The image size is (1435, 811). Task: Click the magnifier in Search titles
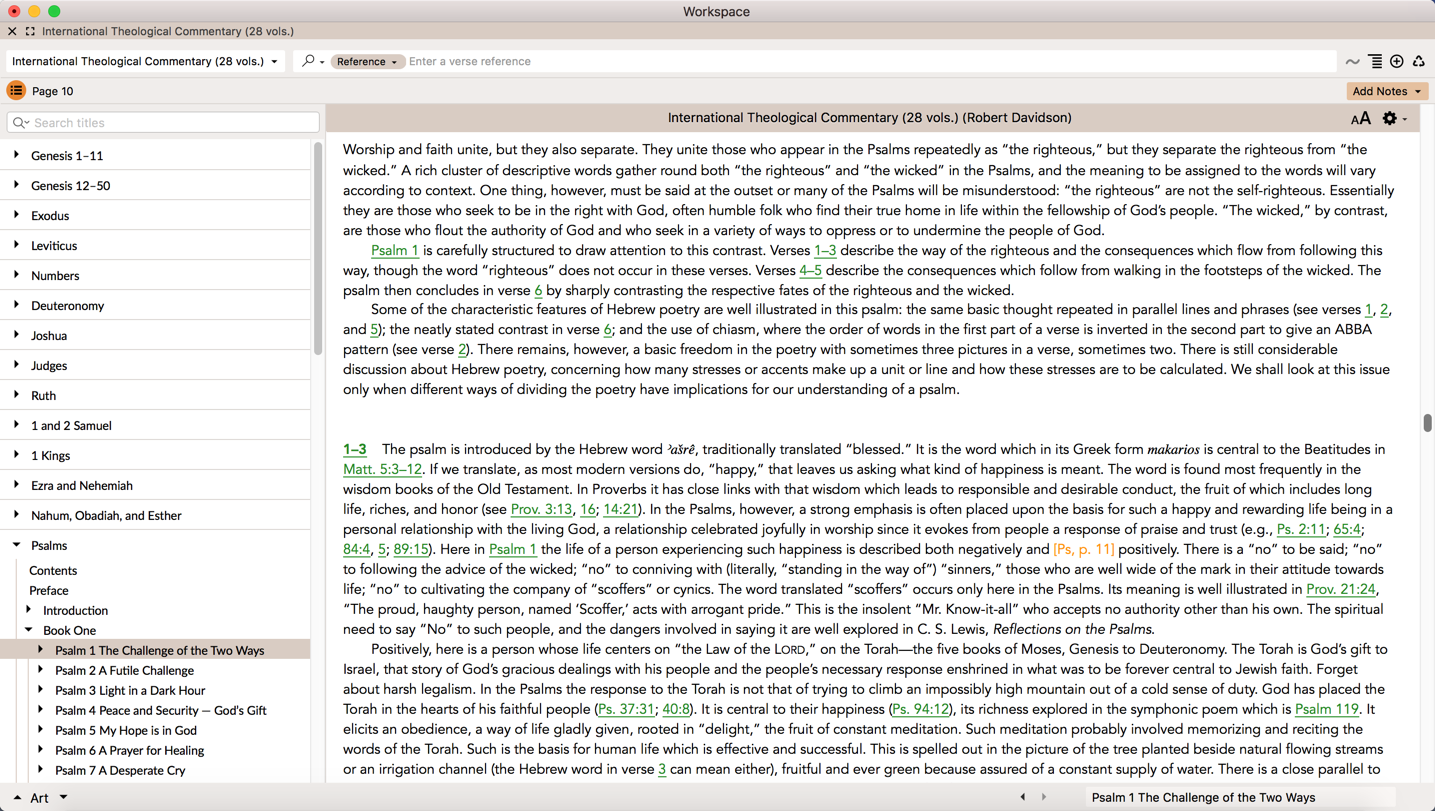point(20,123)
